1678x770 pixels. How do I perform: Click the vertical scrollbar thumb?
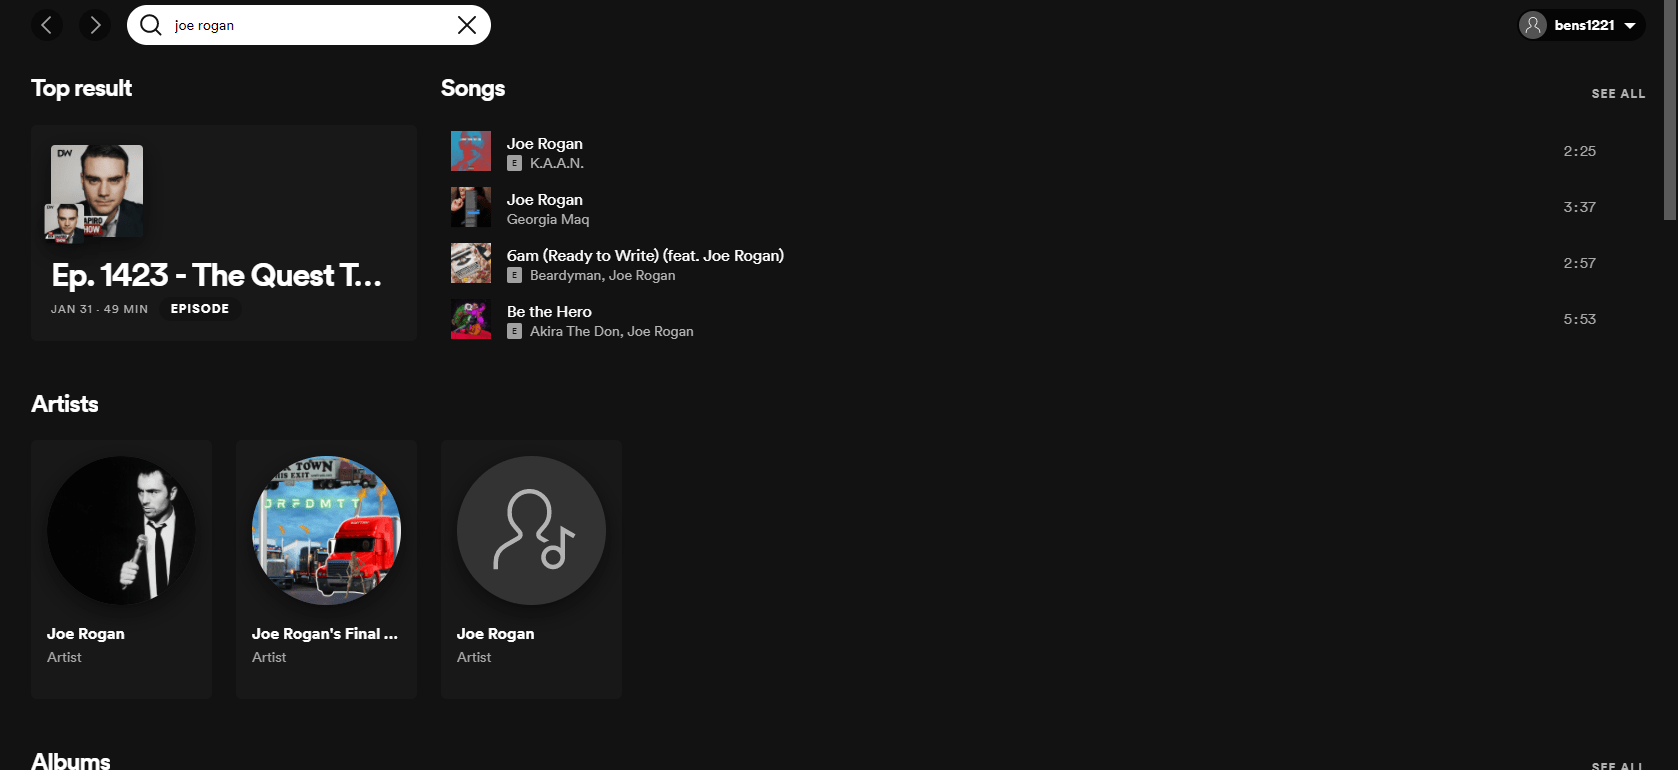pos(1669,110)
